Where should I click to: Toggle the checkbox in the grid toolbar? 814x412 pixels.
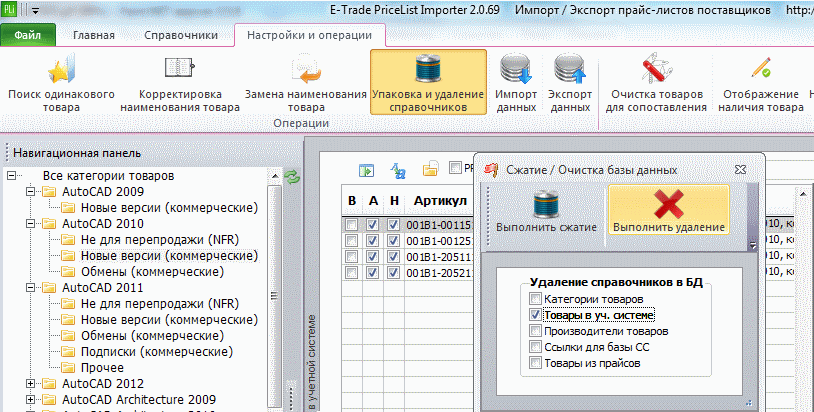coord(455,168)
